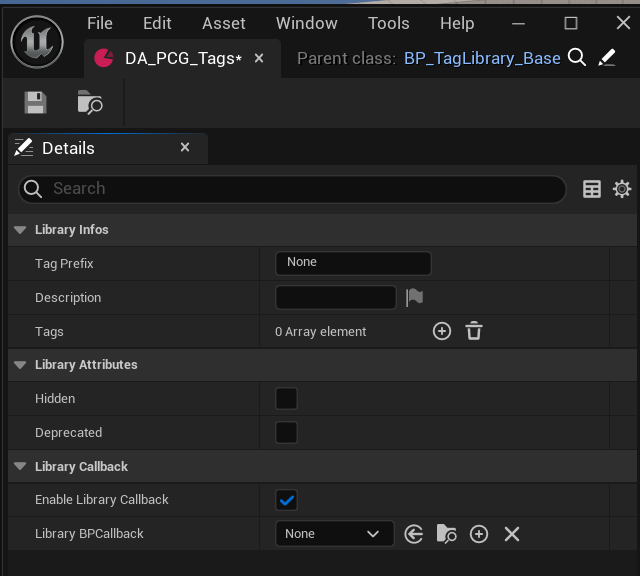Check the Deprecated checkbox

[x=287, y=433]
